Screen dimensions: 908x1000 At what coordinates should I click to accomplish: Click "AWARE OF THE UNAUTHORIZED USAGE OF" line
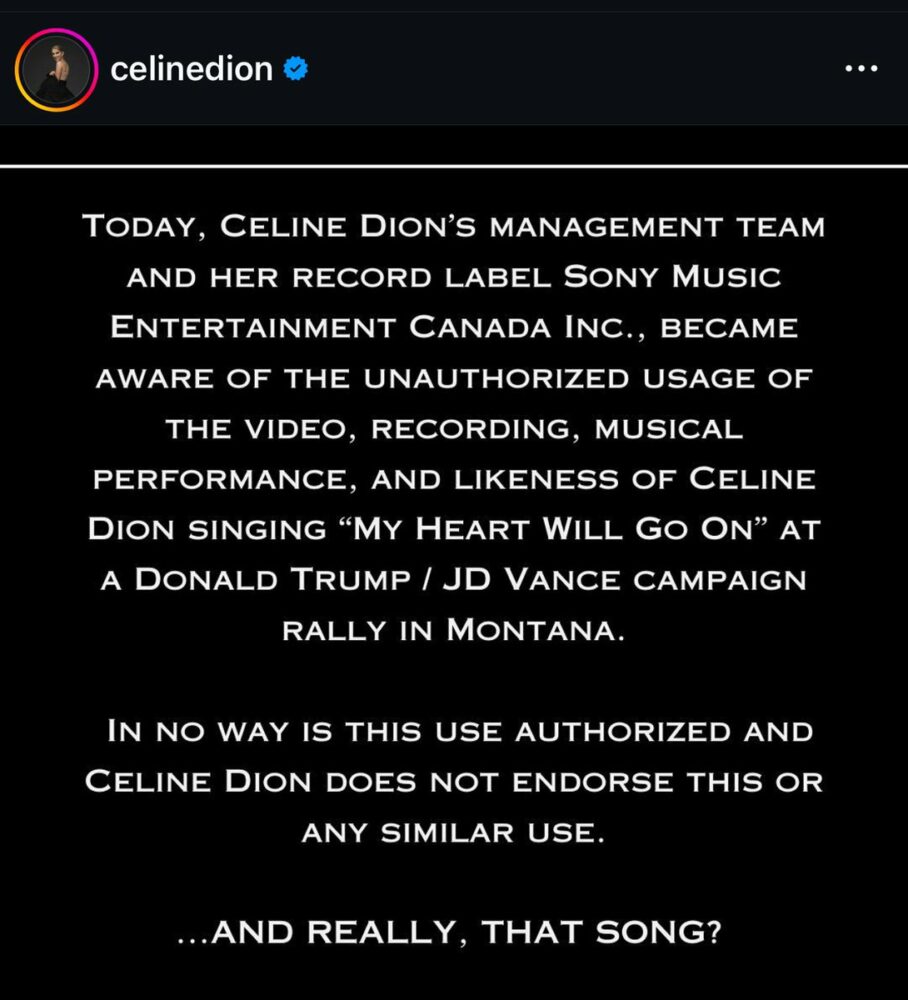click(454, 378)
